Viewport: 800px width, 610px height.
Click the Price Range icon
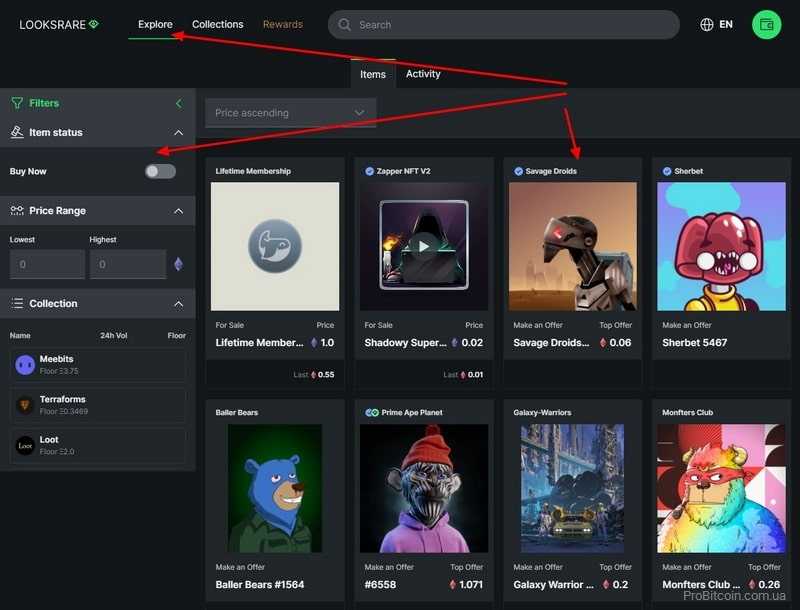coord(17,210)
